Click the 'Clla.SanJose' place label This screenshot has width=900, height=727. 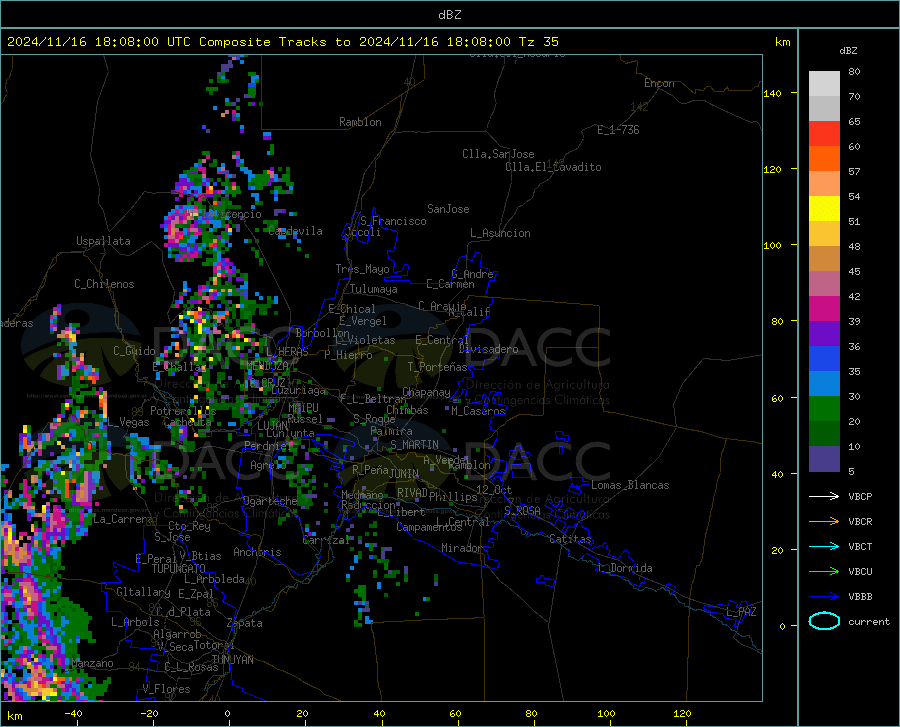pyautogui.click(x=498, y=154)
